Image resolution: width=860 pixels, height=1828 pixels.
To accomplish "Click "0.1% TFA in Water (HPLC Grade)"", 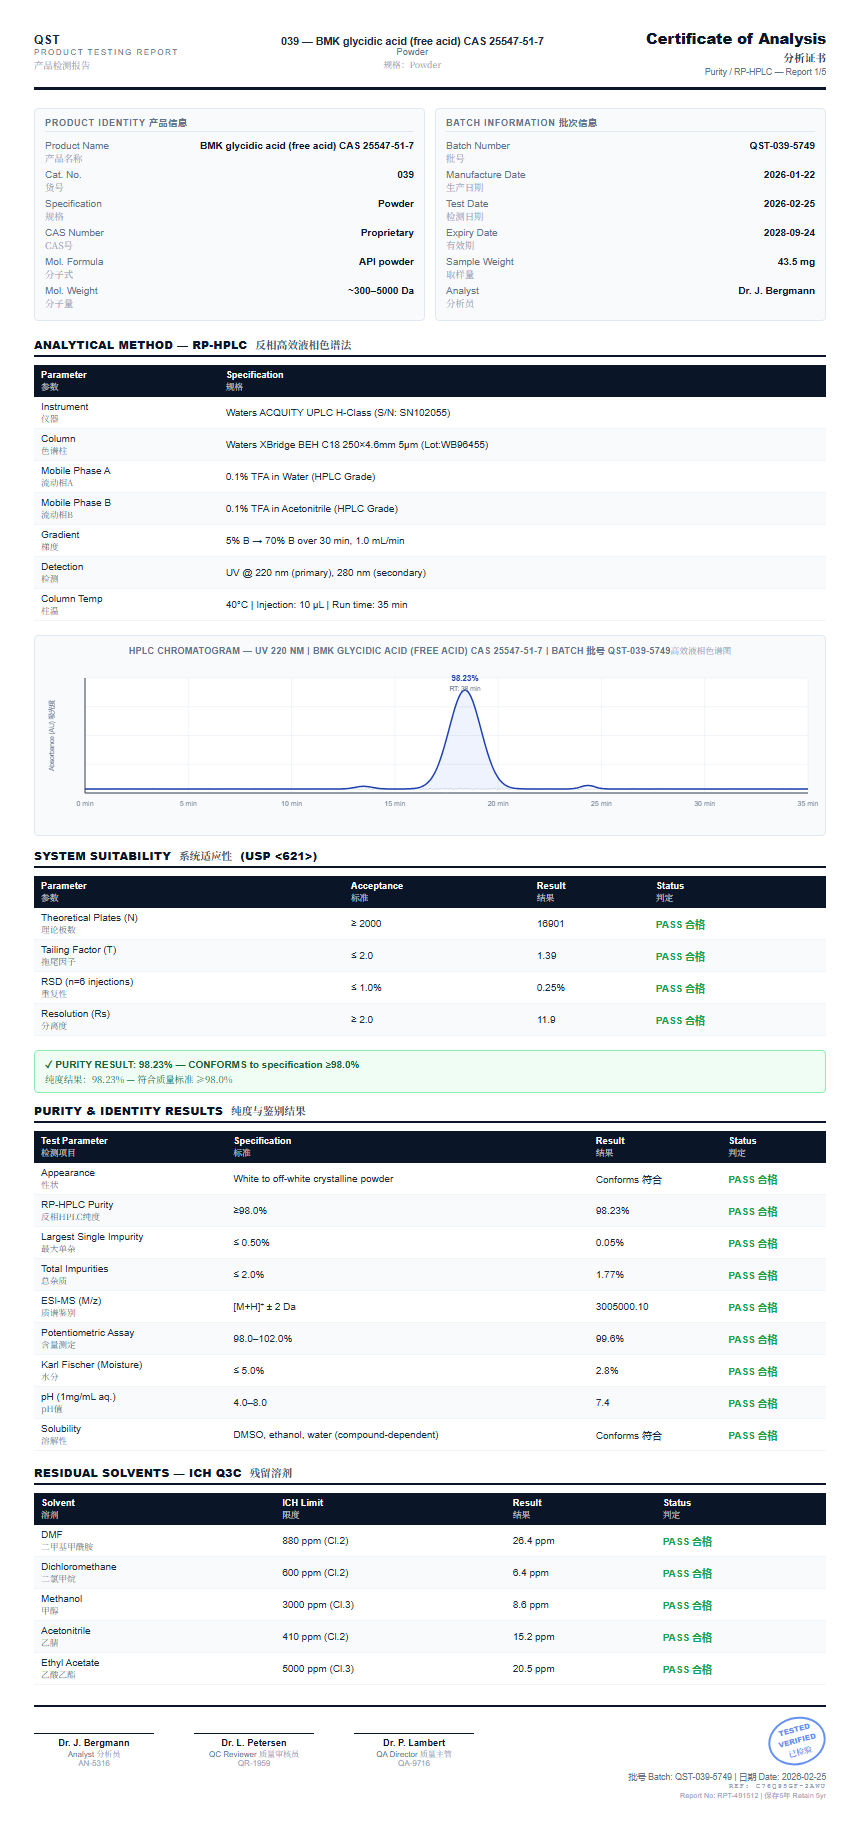I will tap(301, 477).
